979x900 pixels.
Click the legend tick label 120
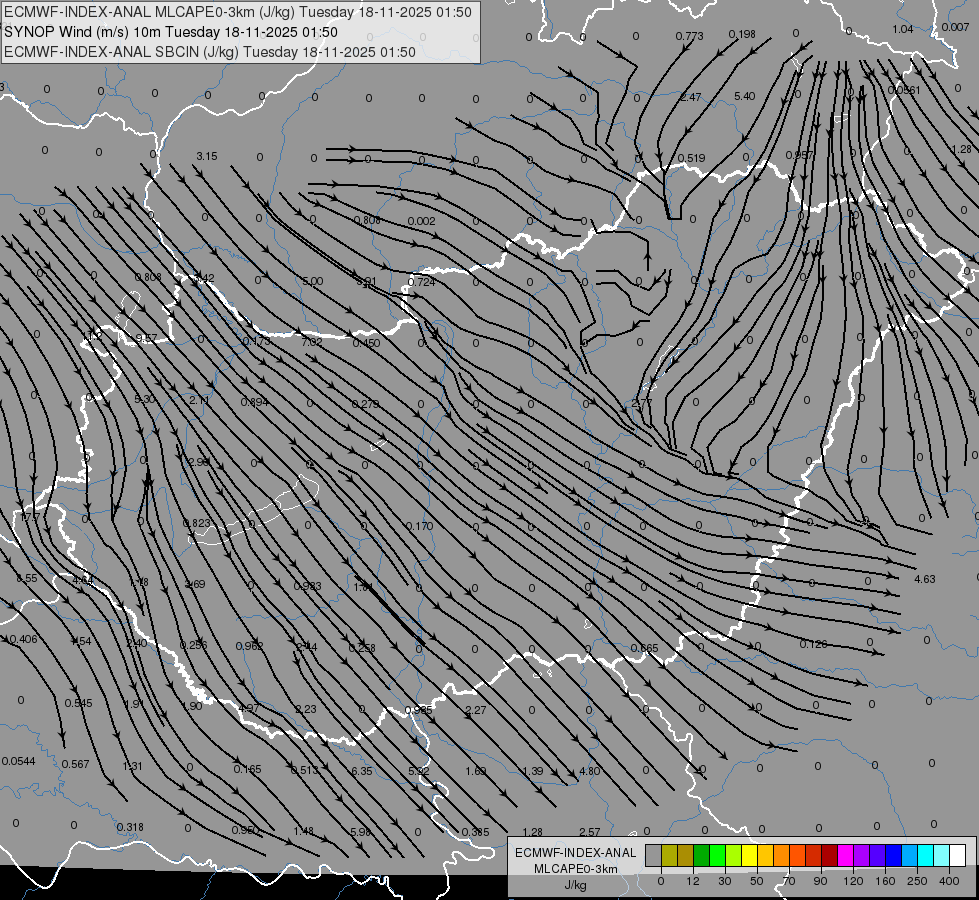coord(853,881)
